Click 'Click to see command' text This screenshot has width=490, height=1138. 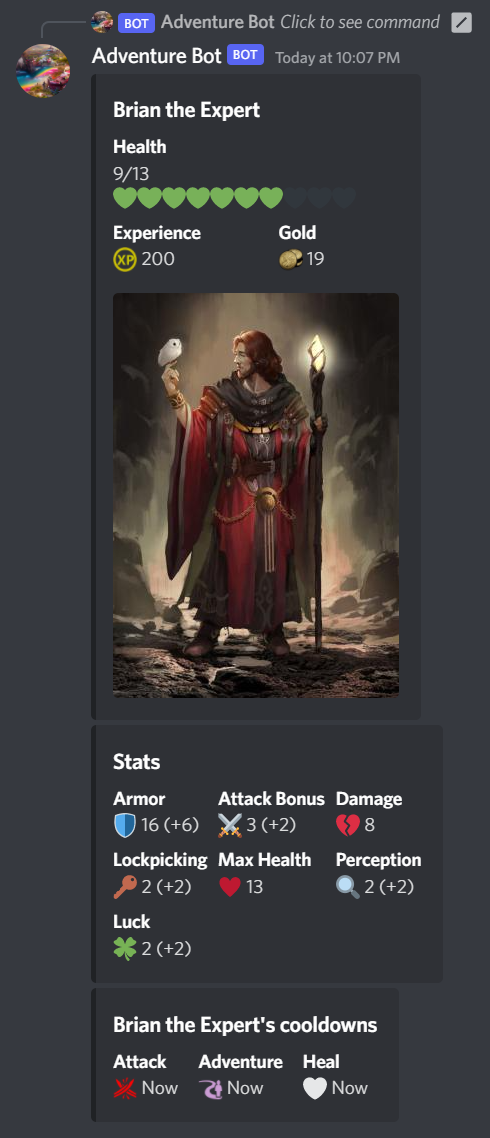click(x=360, y=22)
